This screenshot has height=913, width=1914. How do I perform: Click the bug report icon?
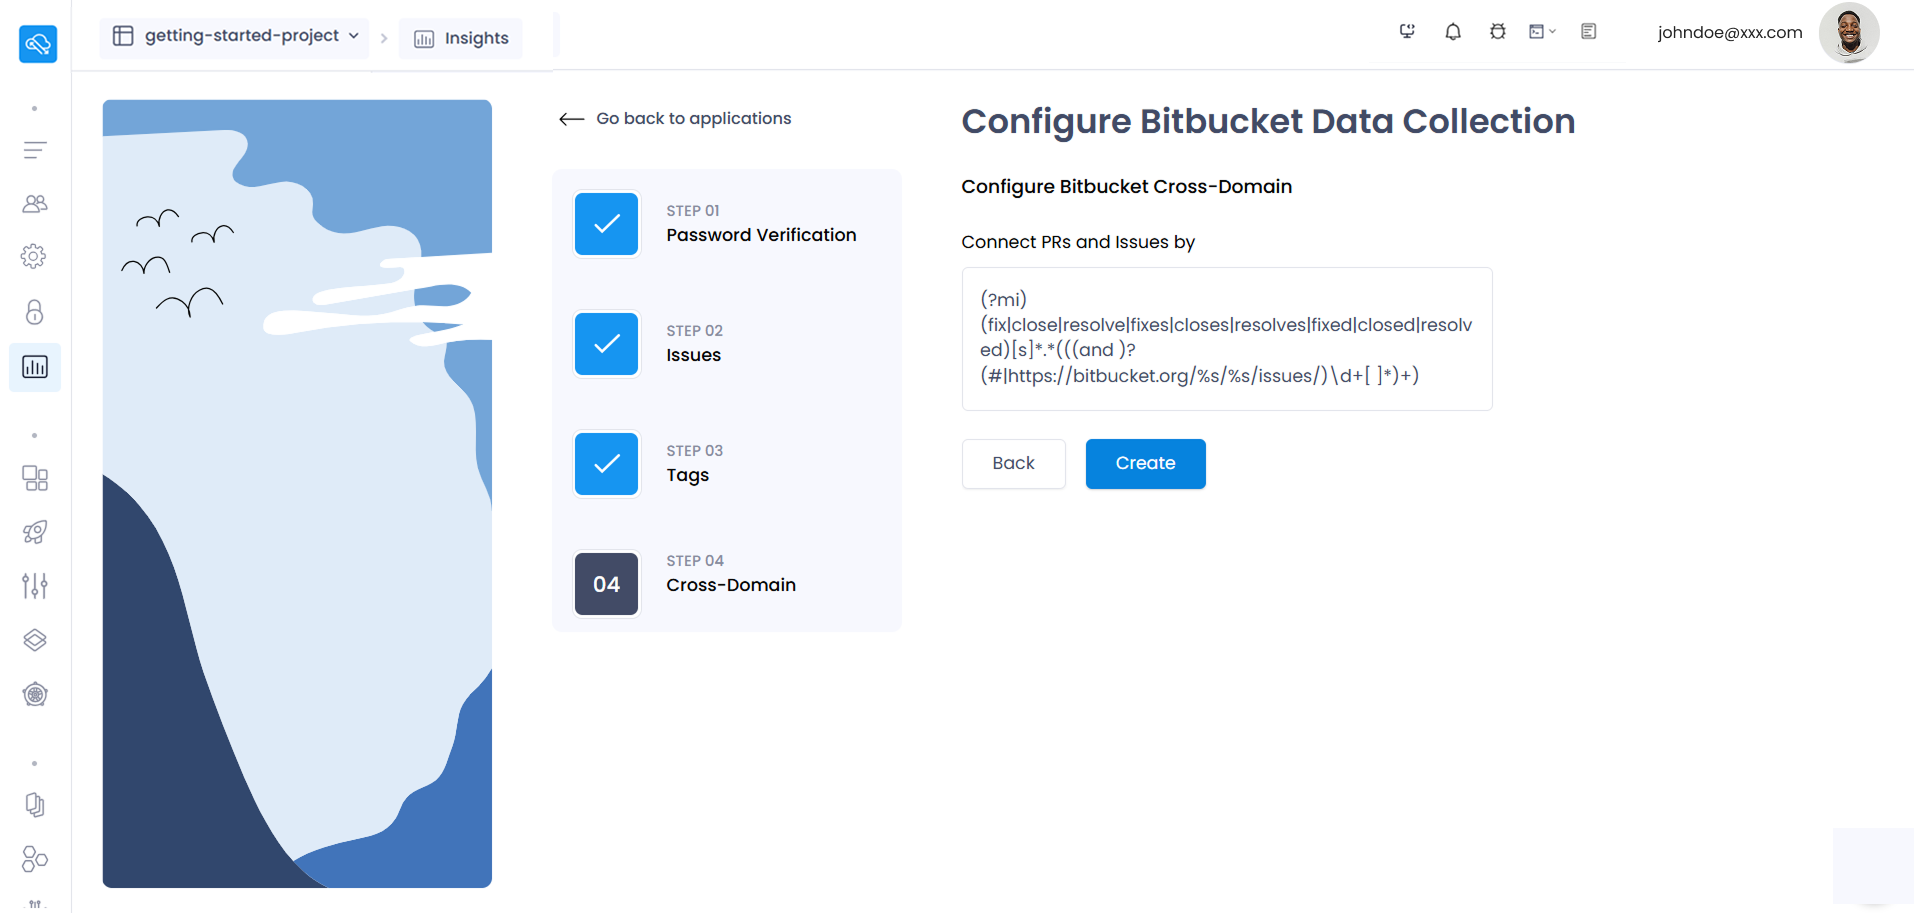(1498, 32)
